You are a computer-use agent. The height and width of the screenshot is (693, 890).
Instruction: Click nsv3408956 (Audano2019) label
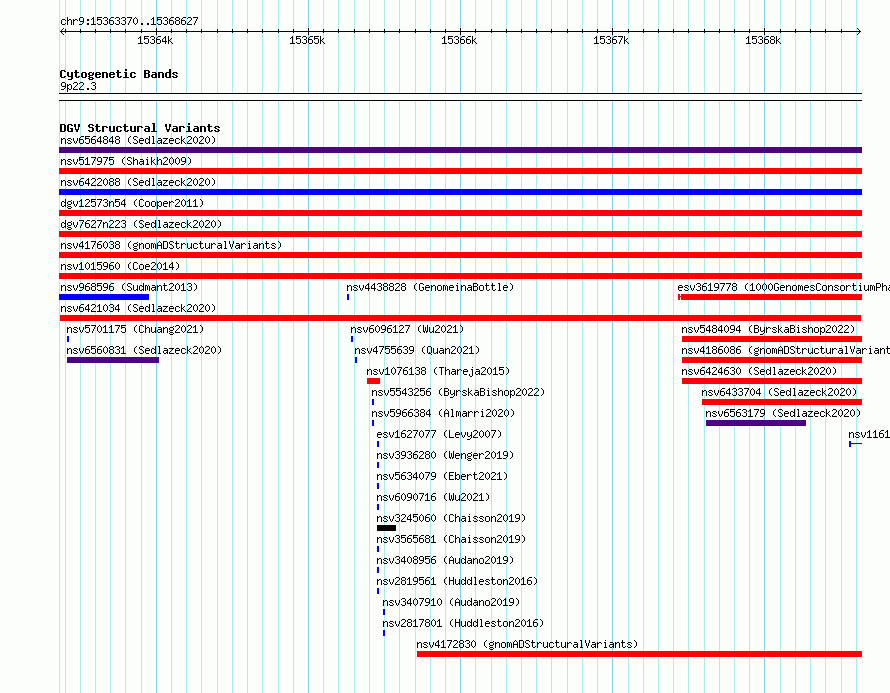444,560
